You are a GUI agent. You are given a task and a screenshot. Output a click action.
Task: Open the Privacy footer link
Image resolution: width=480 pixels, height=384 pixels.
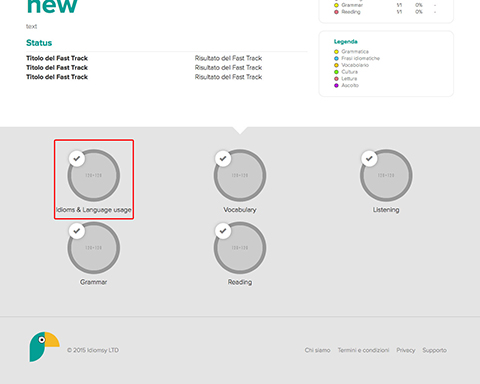(406, 350)
